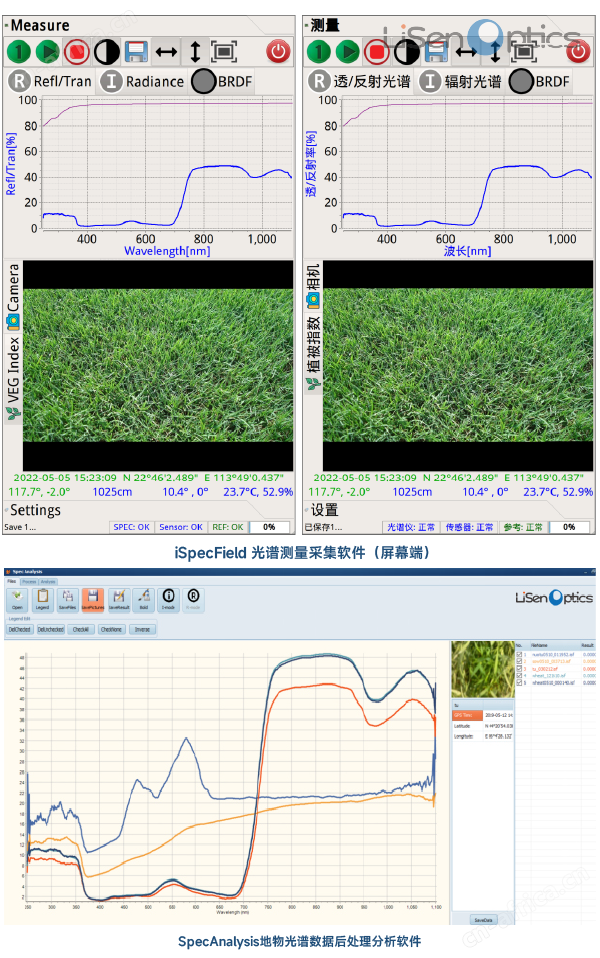Screen dimensions: 600x958
Task: Expand the 设置 section
Action: pyautogui.click(x=322, y=510)
